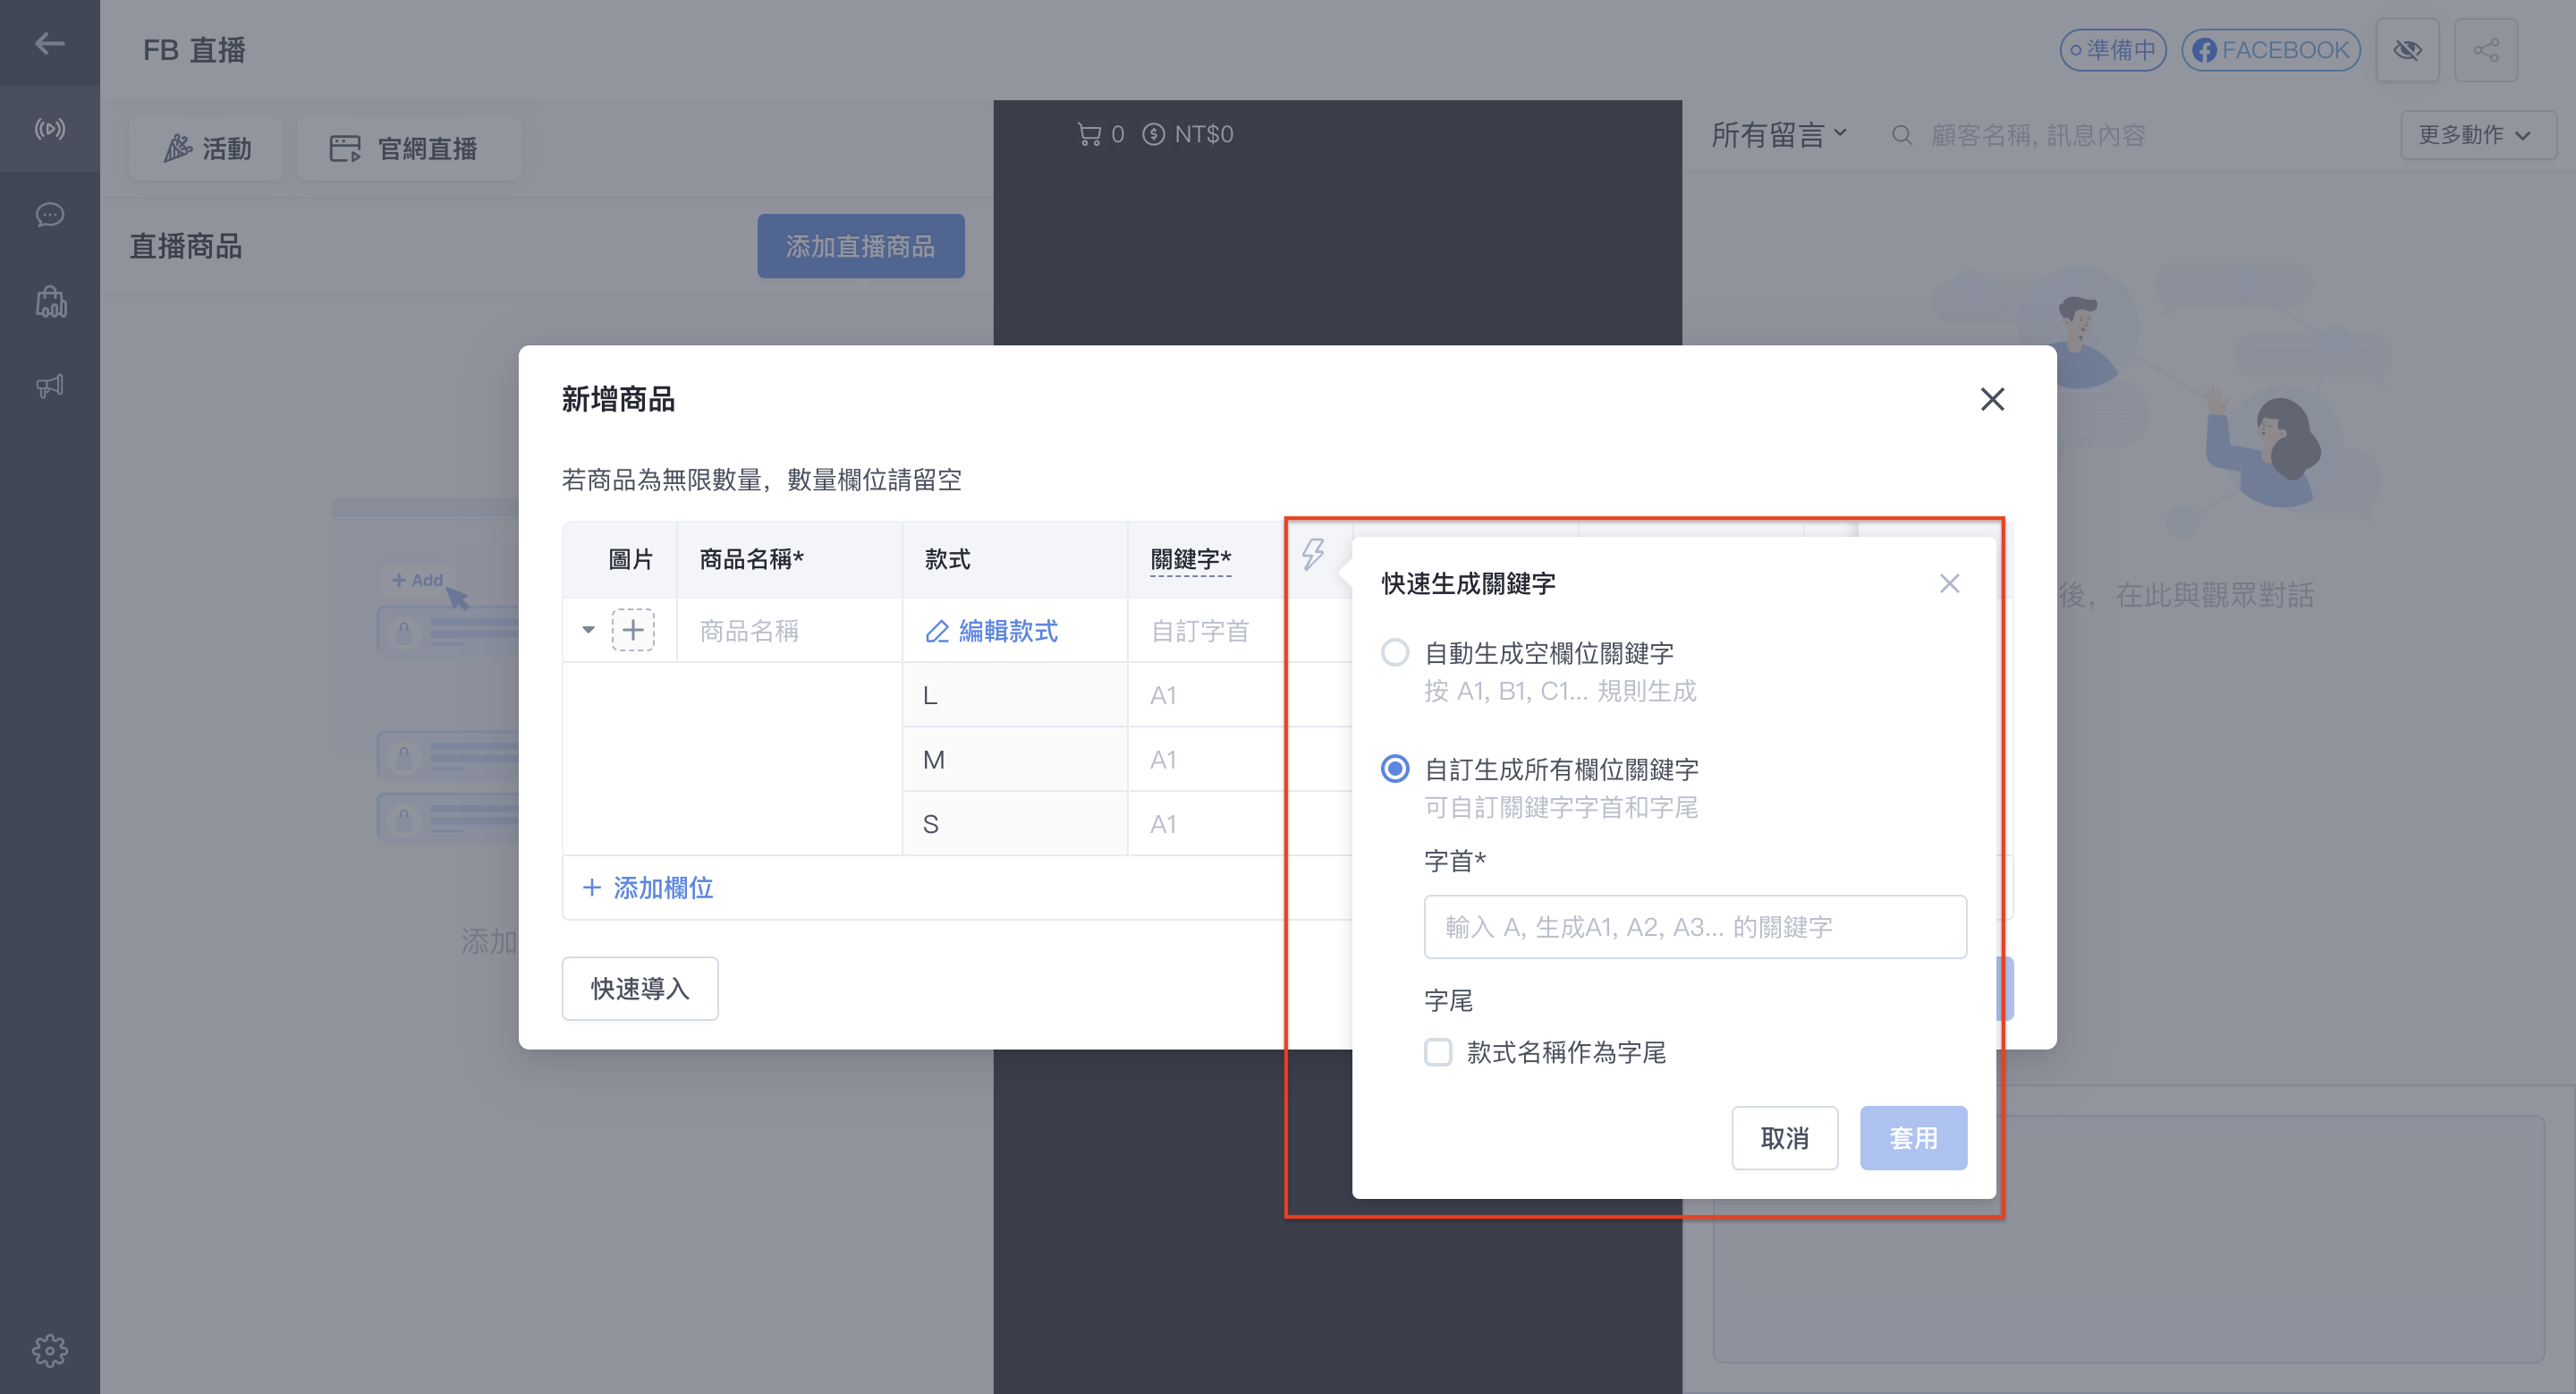The image size is (2576, 1394).
Task: Click the share icon button
Action: point(2486,50)
